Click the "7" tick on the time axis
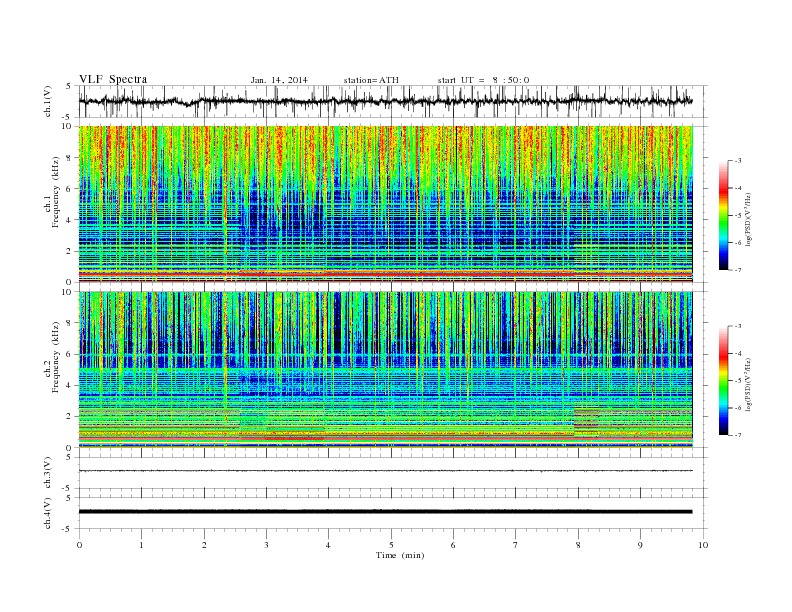The height and width of the screenshot is (612, 792). tap(516, 545)
